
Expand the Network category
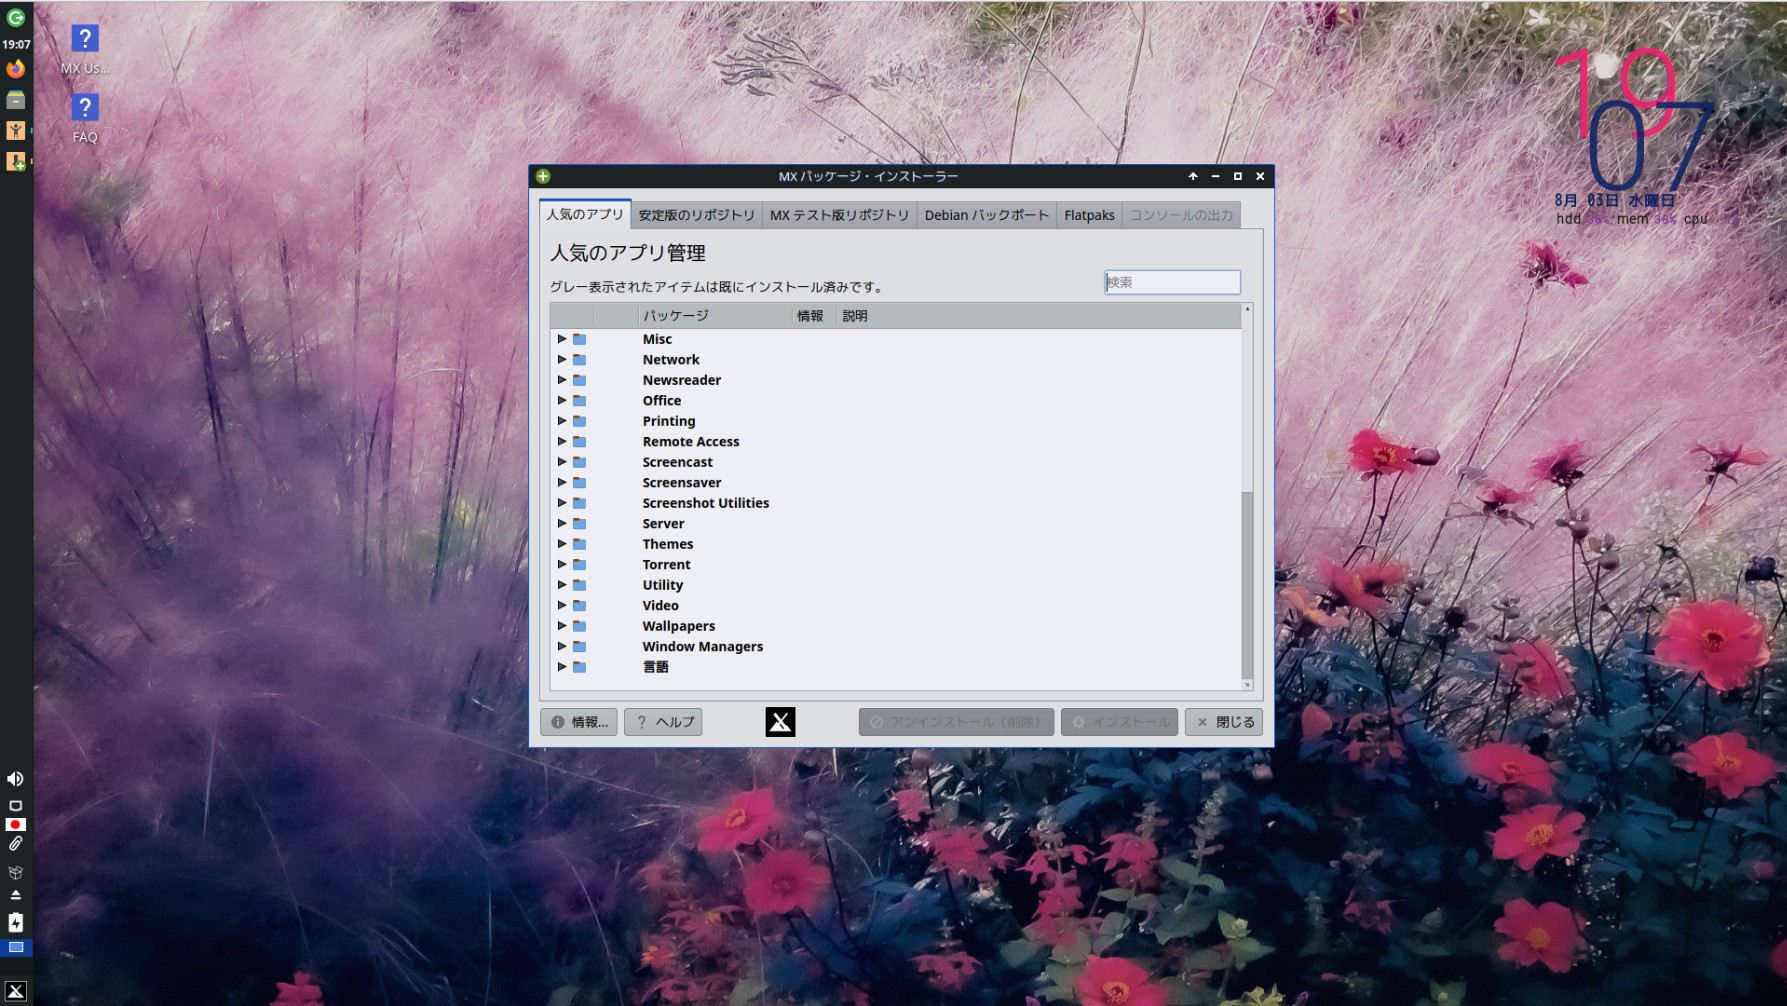562,360
